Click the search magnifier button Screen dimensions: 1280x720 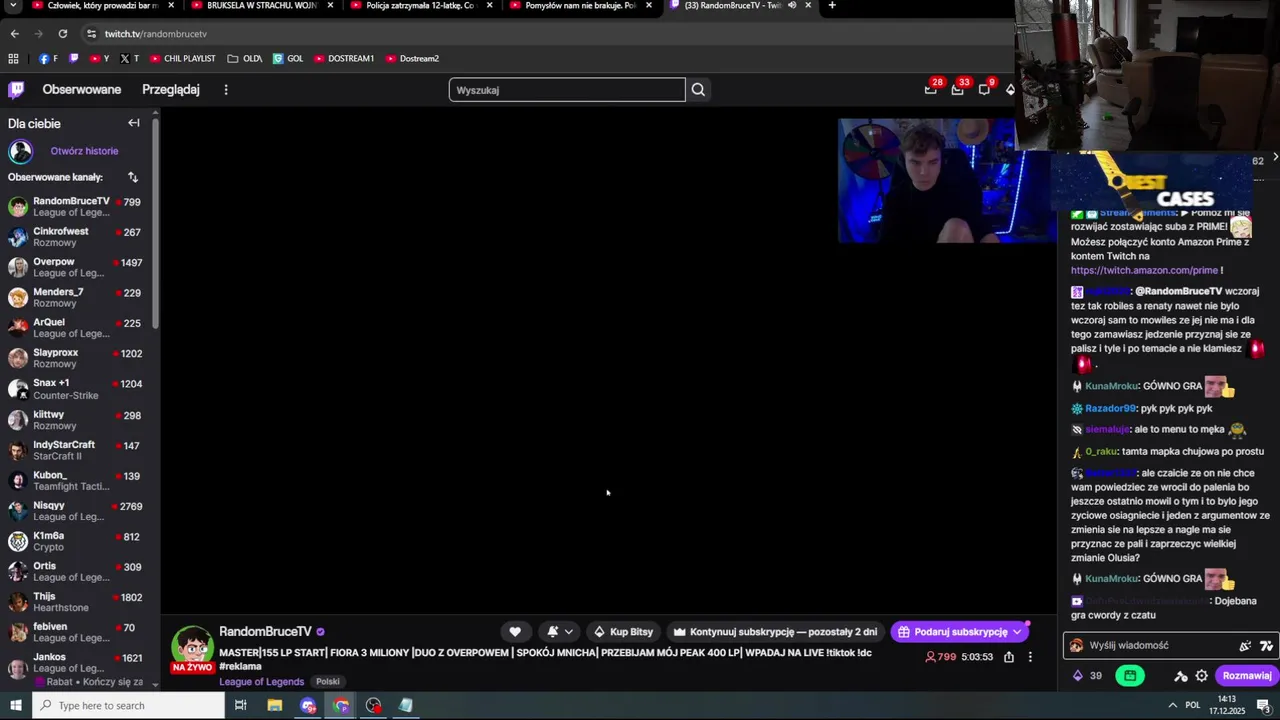pyautogui.click(x=698, y=90)
